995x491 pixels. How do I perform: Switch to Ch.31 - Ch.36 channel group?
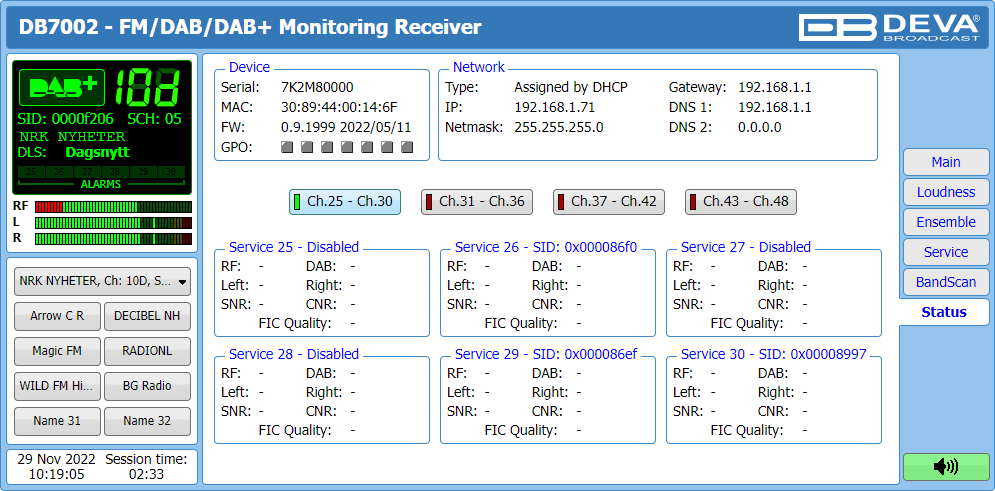477,201
